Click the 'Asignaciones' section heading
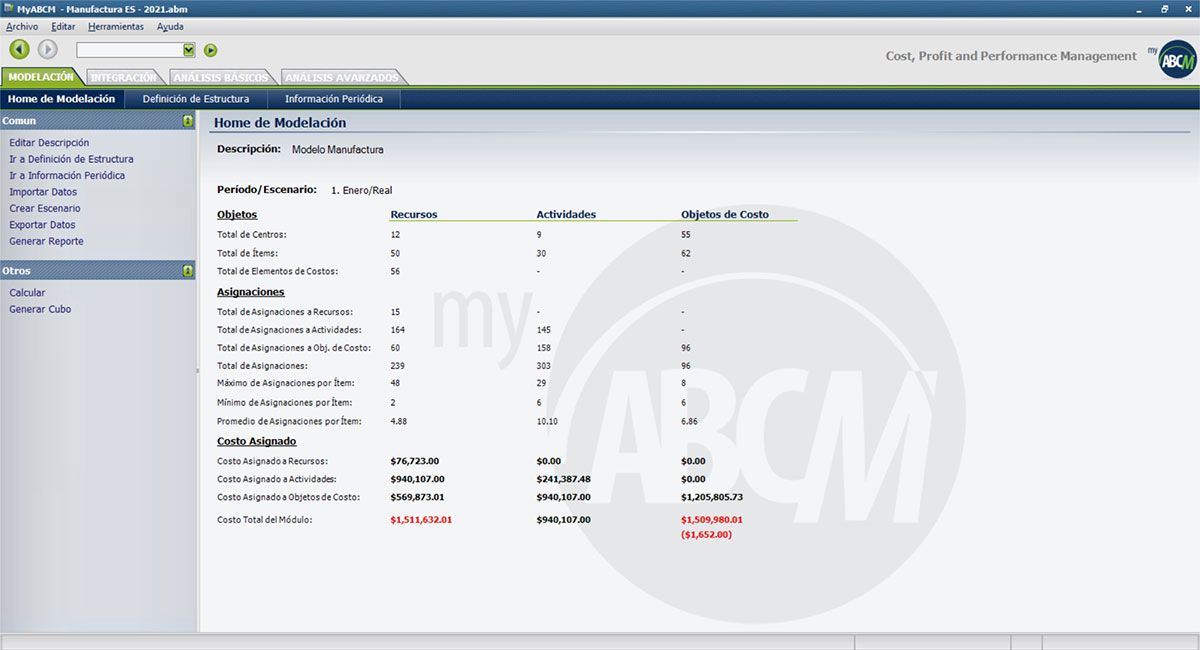 tap(251, 292)
